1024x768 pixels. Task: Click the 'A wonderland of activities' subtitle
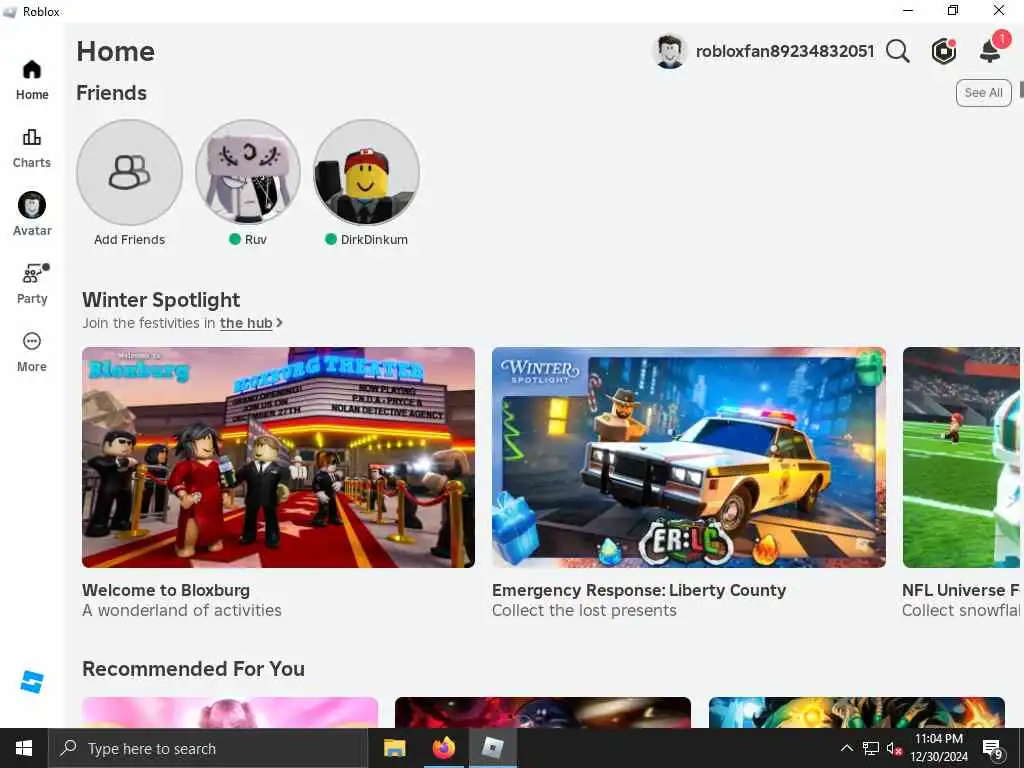tap(182, 611)
